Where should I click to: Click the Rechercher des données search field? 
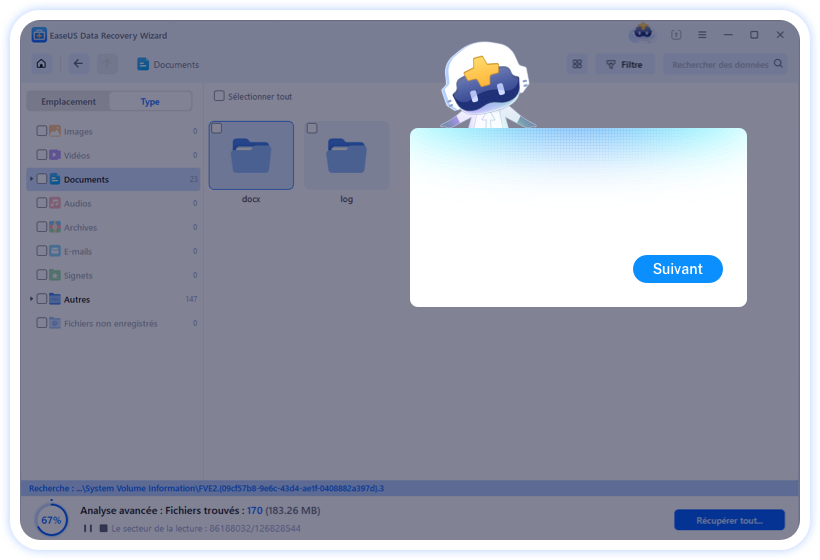coord(720,64)
